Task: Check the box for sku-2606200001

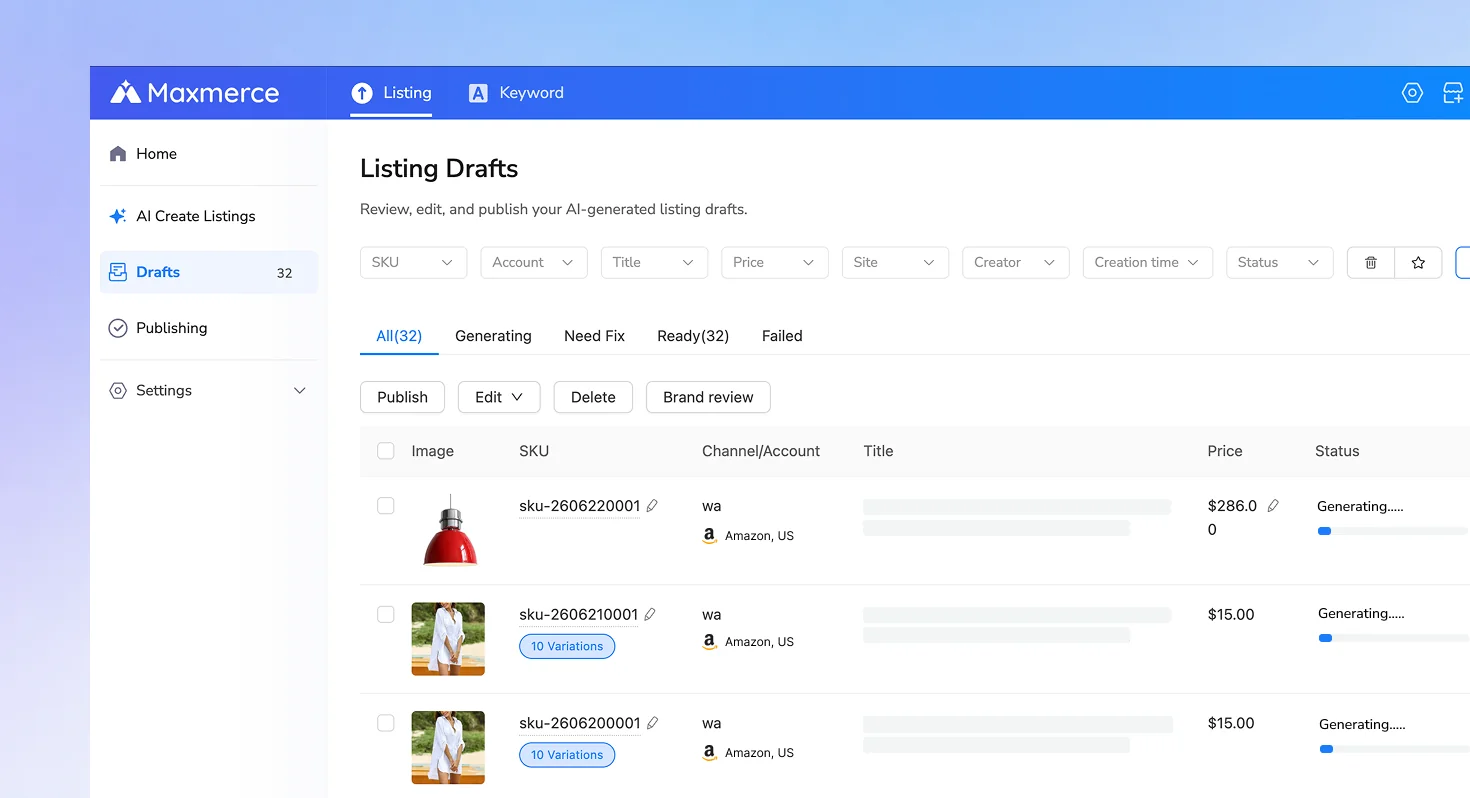Action: pos(386,723)
